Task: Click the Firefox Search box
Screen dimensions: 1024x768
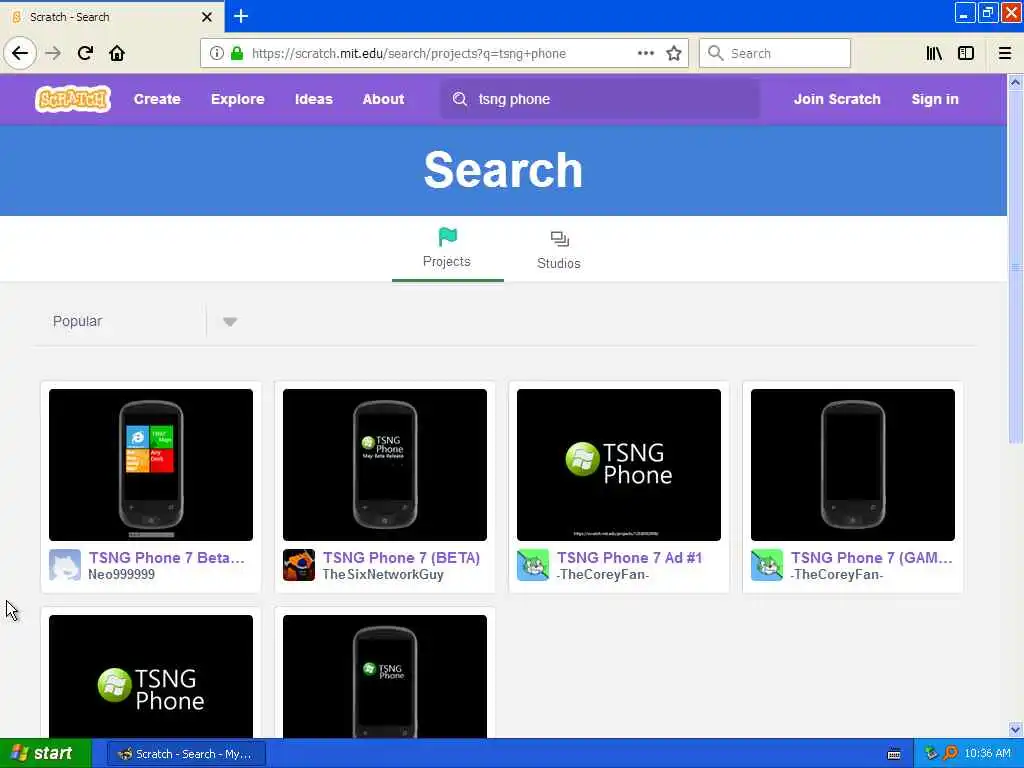Action: point(775,53)
